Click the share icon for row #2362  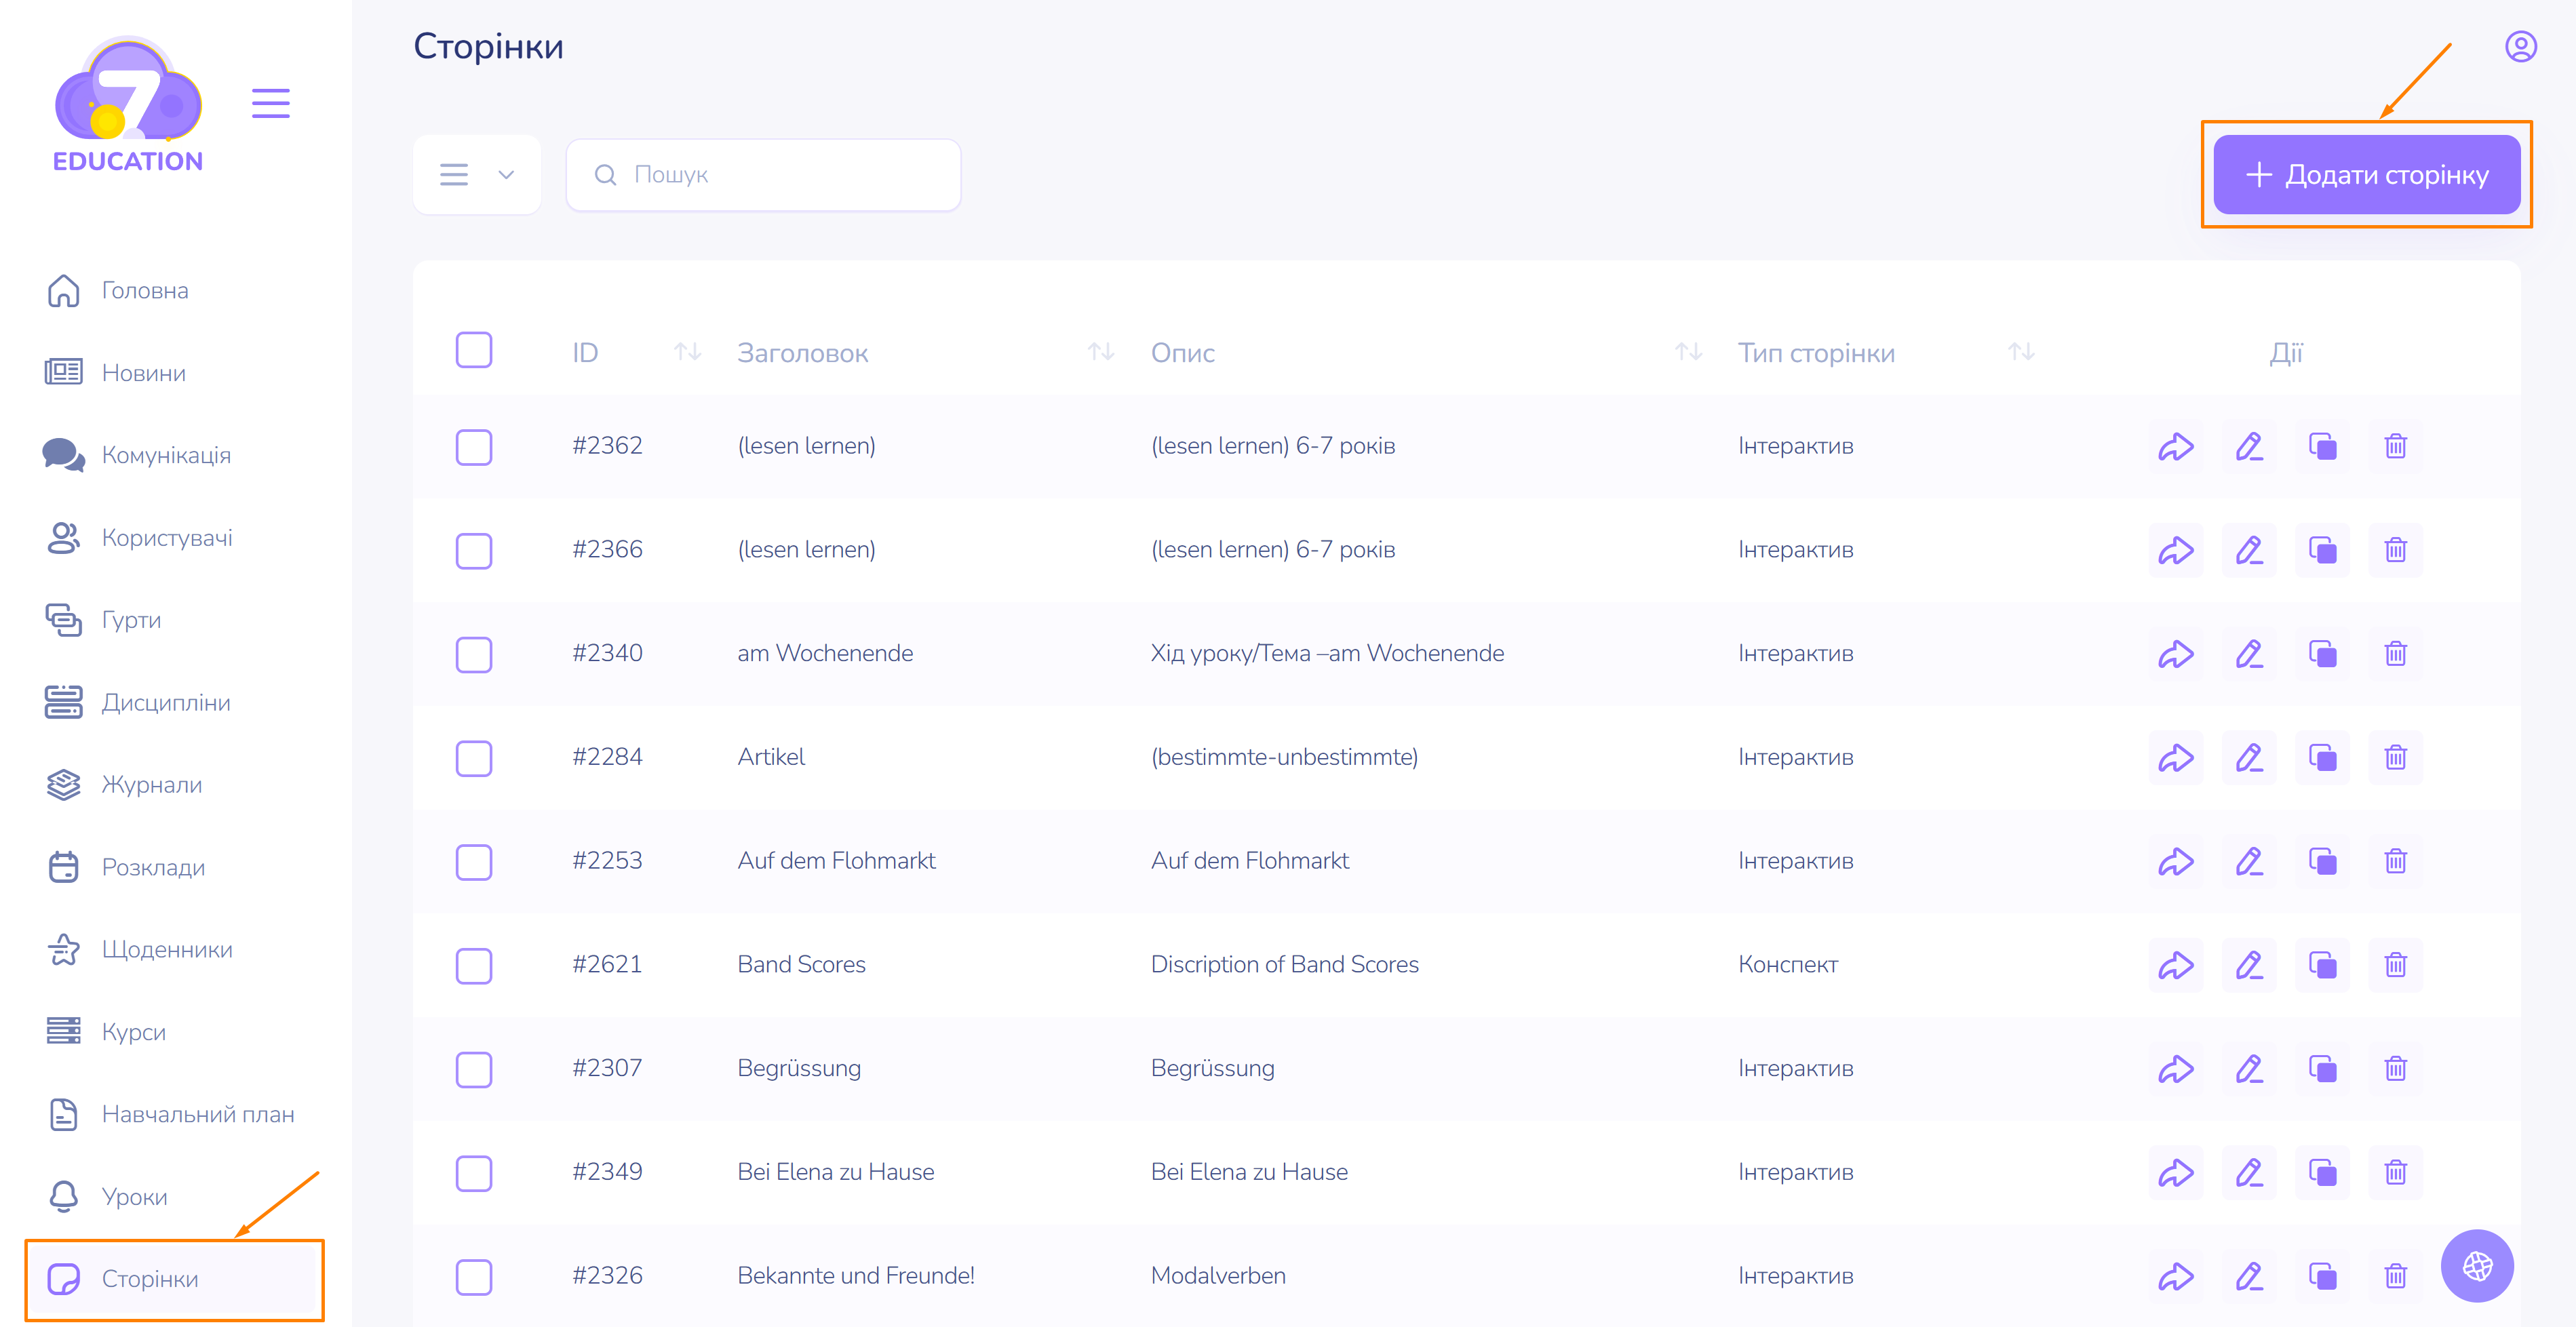[2176, 446]
